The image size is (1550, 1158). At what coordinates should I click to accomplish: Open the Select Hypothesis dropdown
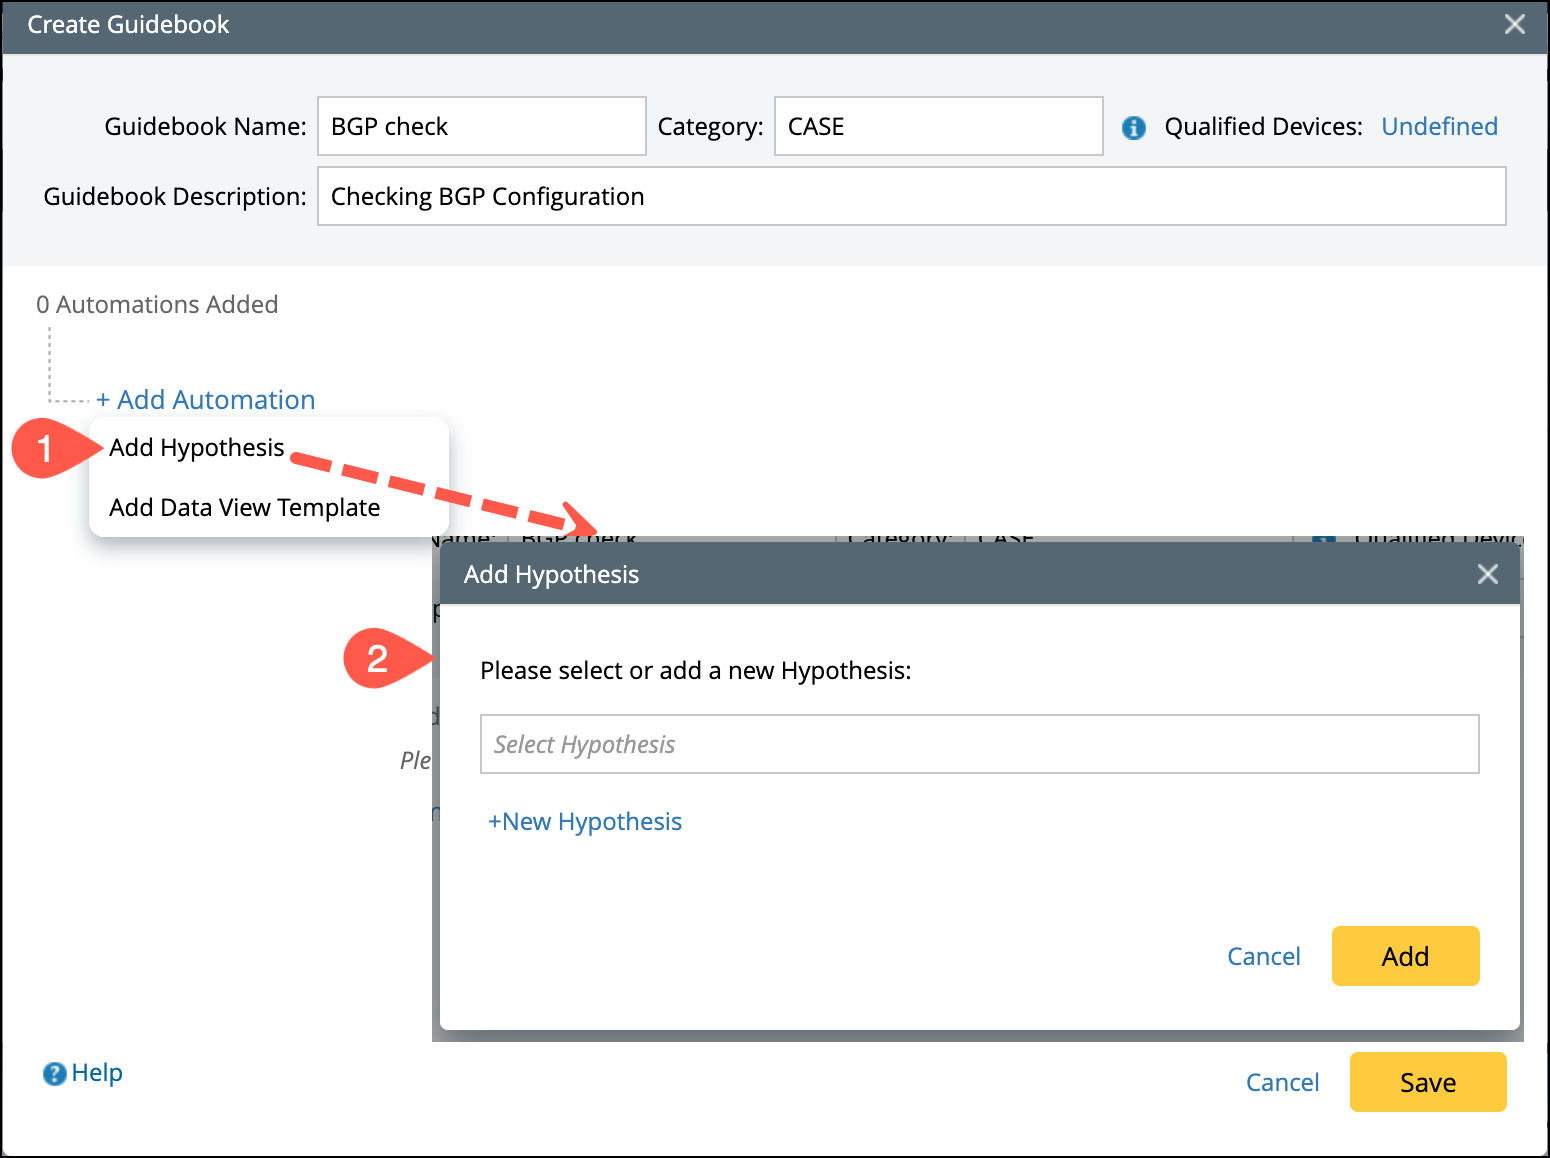pos(979,744)
